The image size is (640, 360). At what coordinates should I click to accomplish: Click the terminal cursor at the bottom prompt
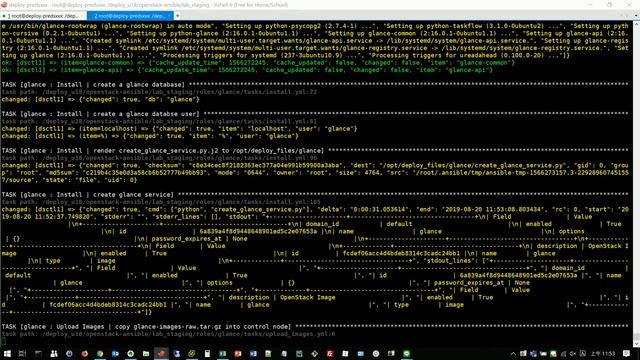click(3, 341)
